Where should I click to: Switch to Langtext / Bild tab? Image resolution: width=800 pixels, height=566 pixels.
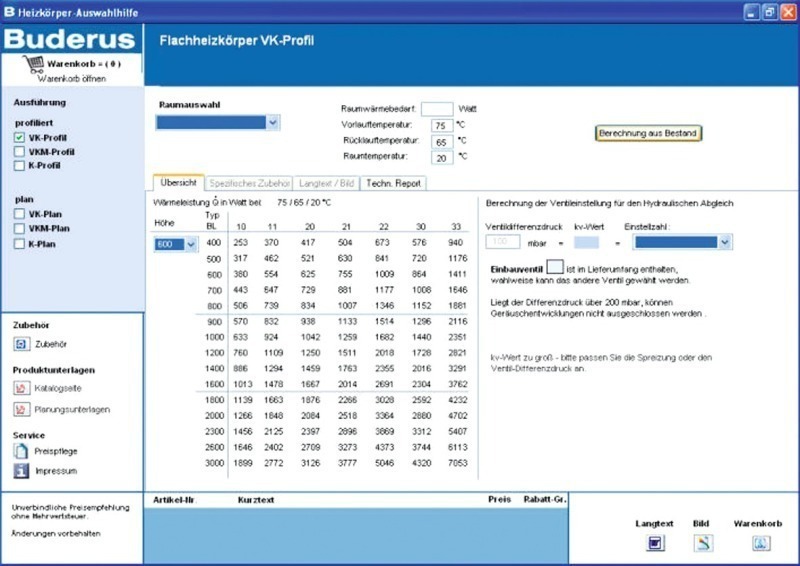pyautogui.click(x=327, y=183)
